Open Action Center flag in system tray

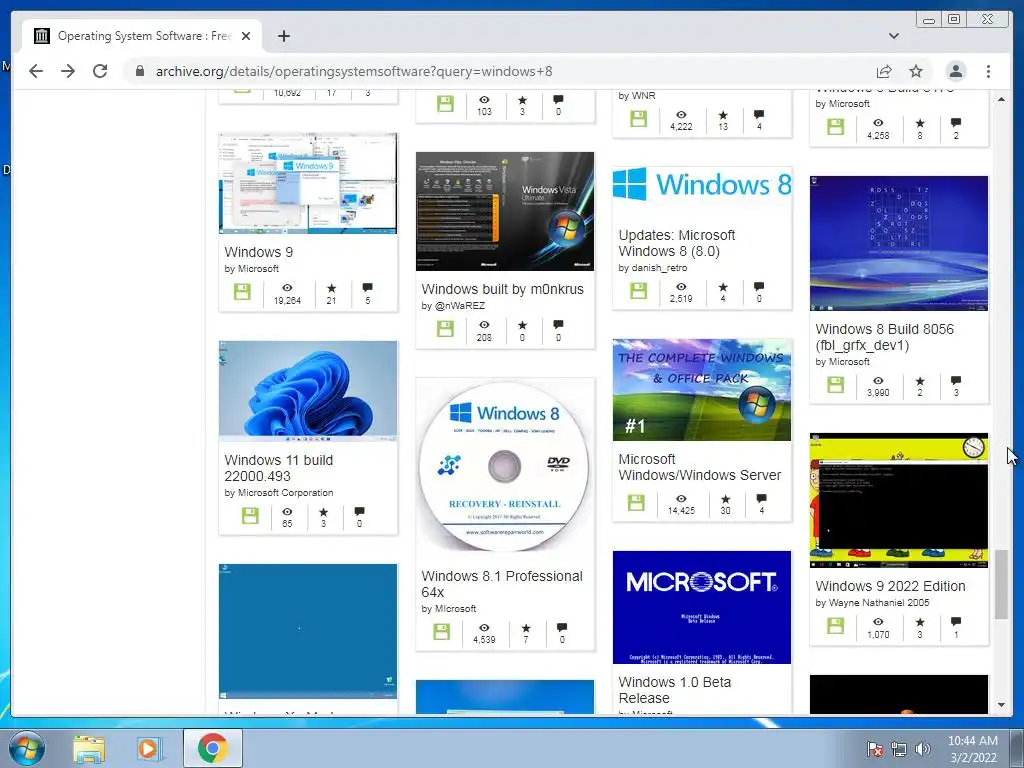point(874,749)
